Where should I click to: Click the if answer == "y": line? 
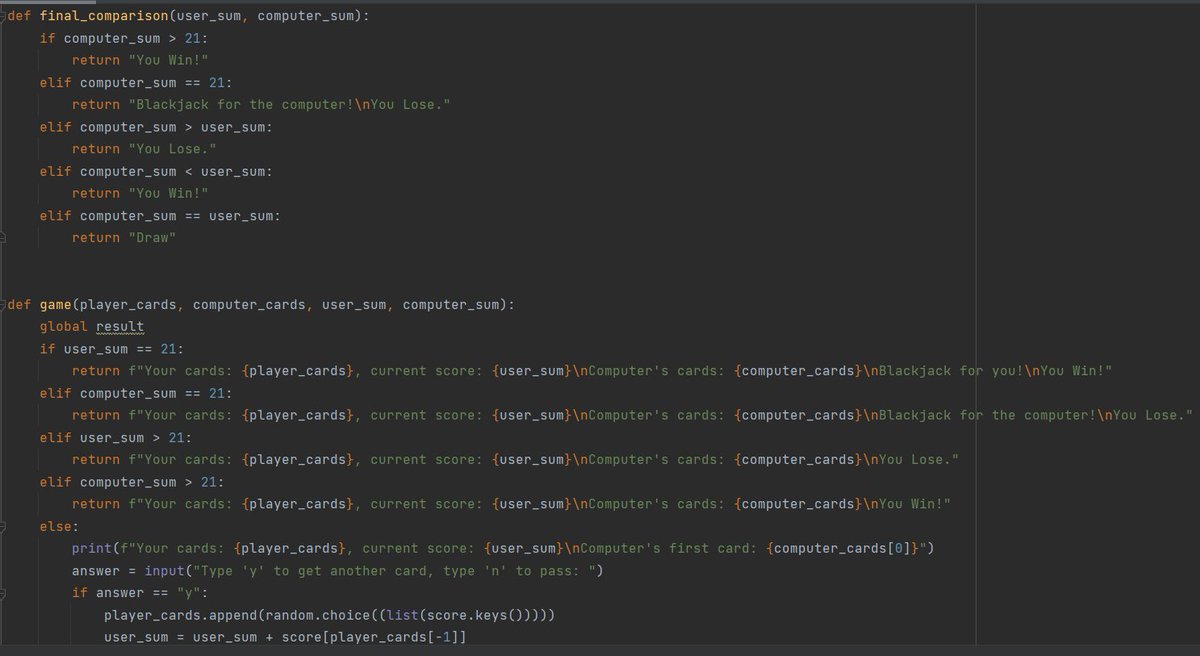tap(140, 593)
